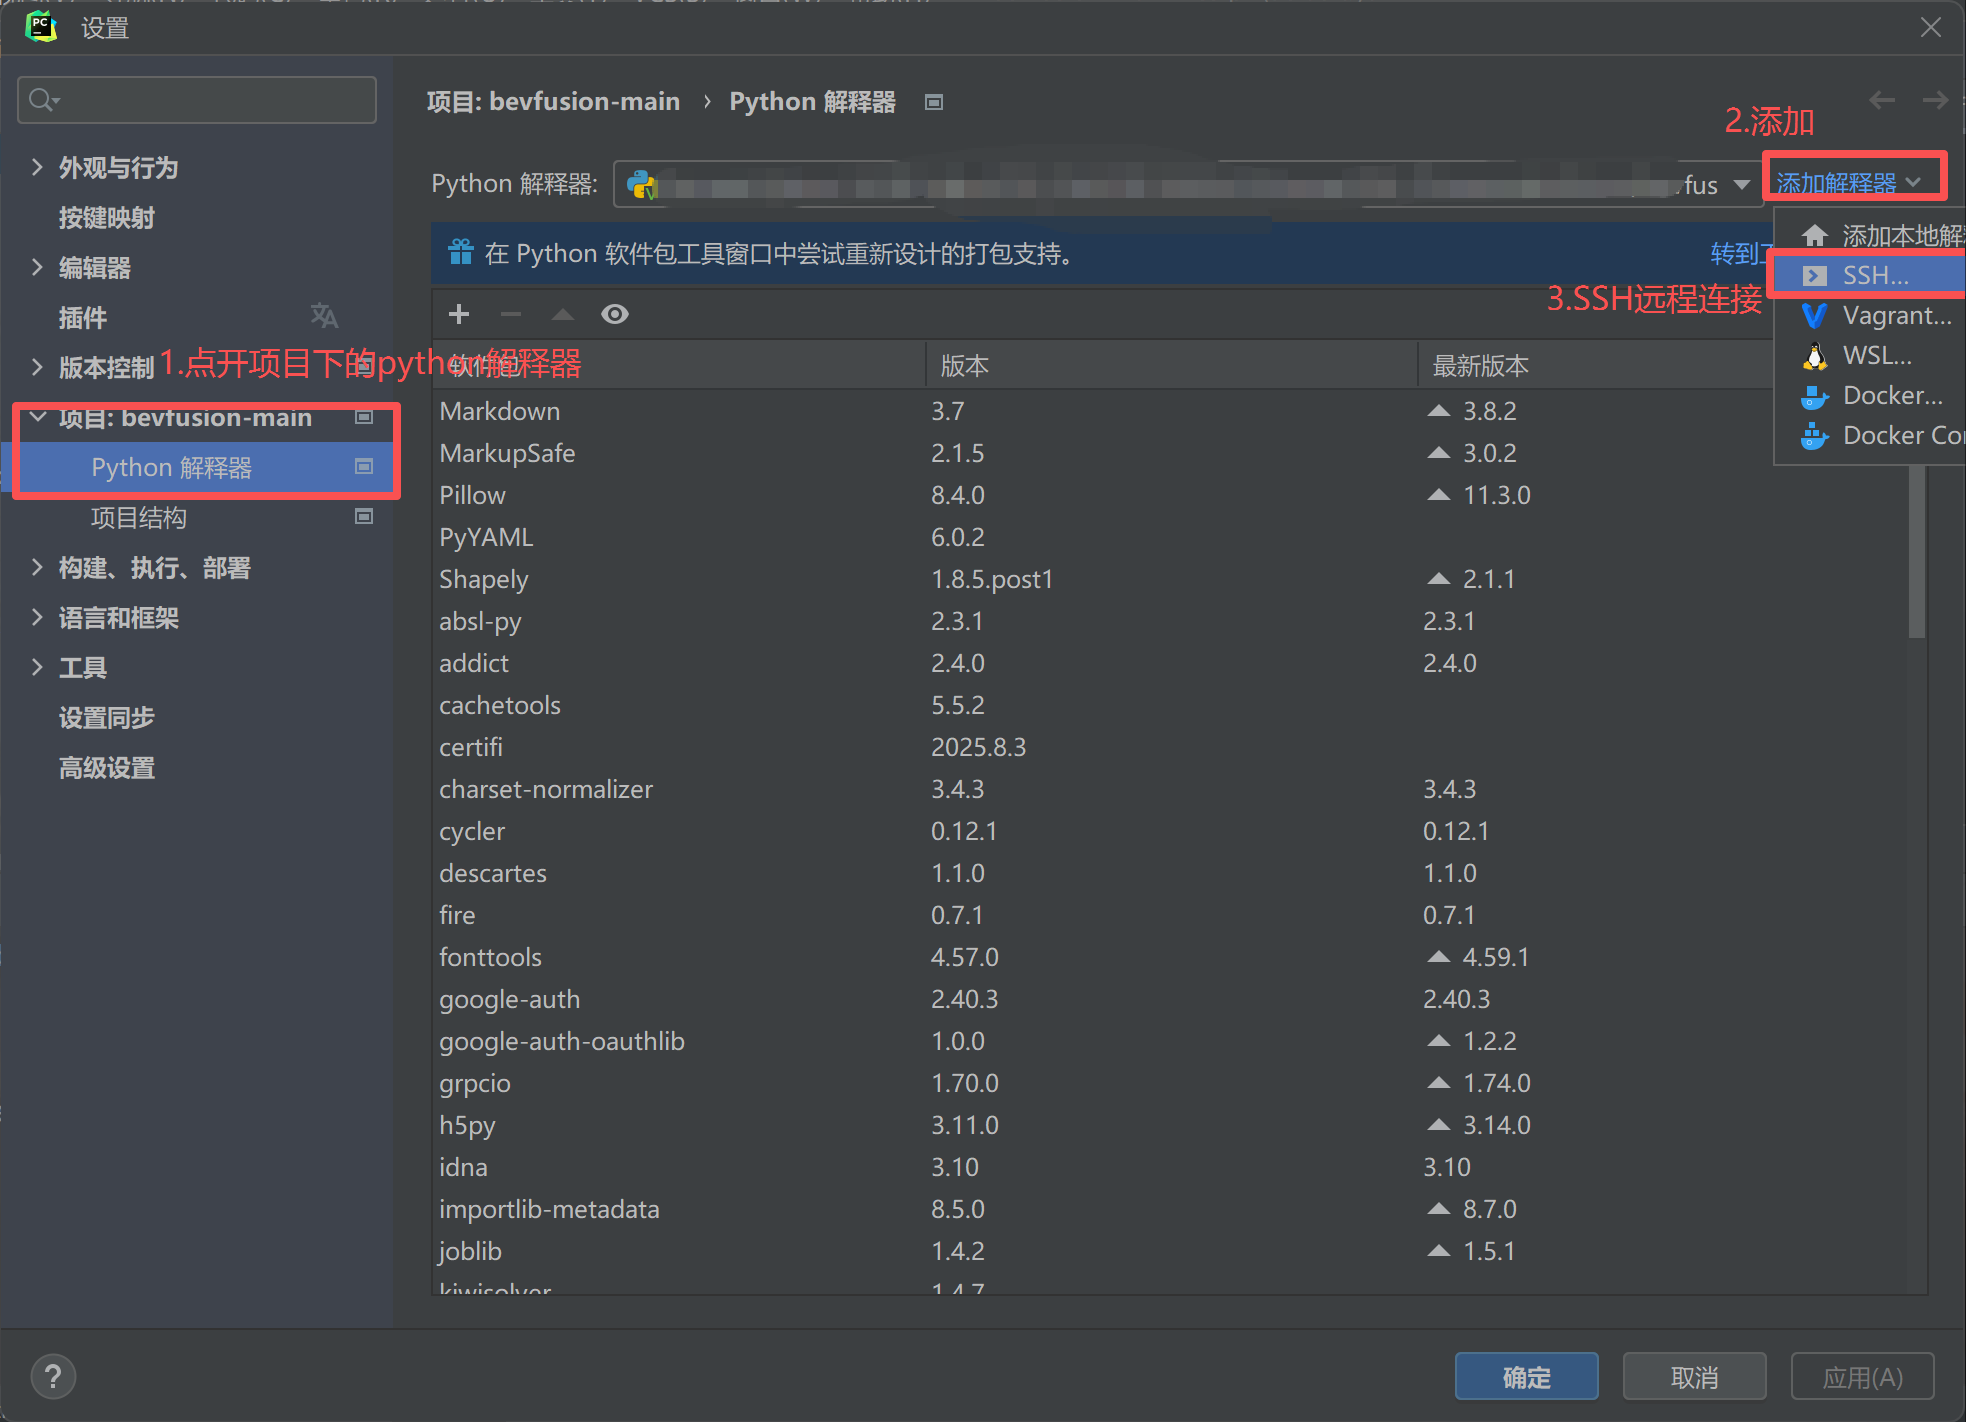The width and height of the screenshot is (1966, 1422).
Task: Open the Python interpreter combo box arrow
Action: click(1741, 185)
